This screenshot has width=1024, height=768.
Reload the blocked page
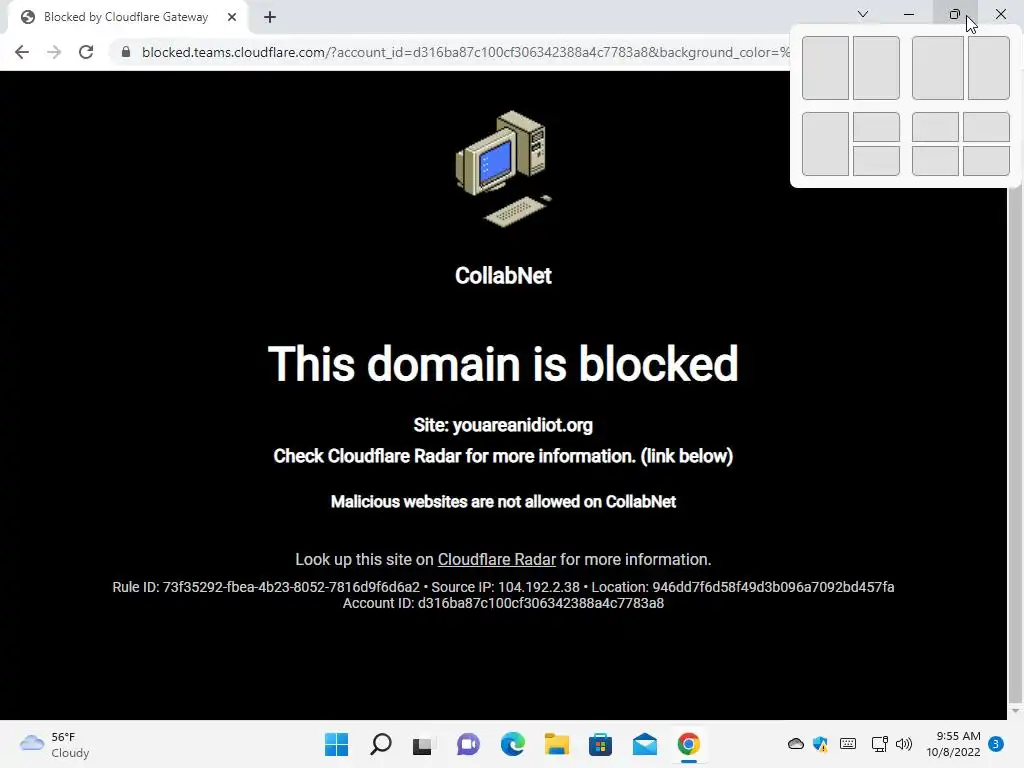(x=86, y=52)
